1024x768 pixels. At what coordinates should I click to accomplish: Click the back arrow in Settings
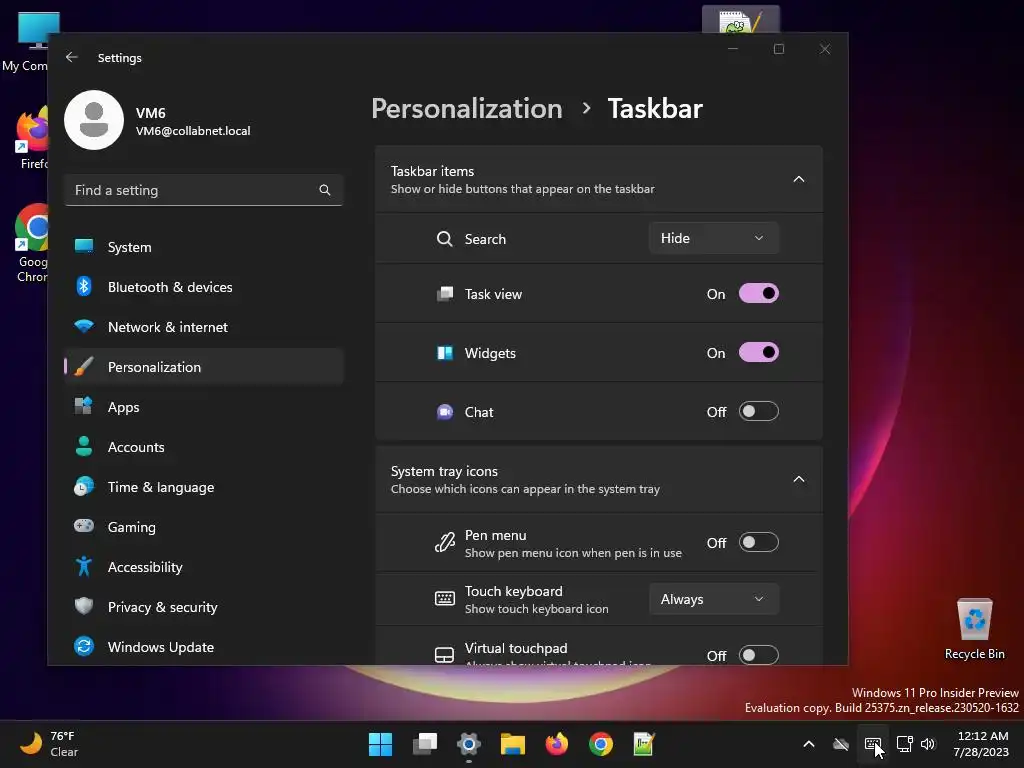click(x=72, y=57)
